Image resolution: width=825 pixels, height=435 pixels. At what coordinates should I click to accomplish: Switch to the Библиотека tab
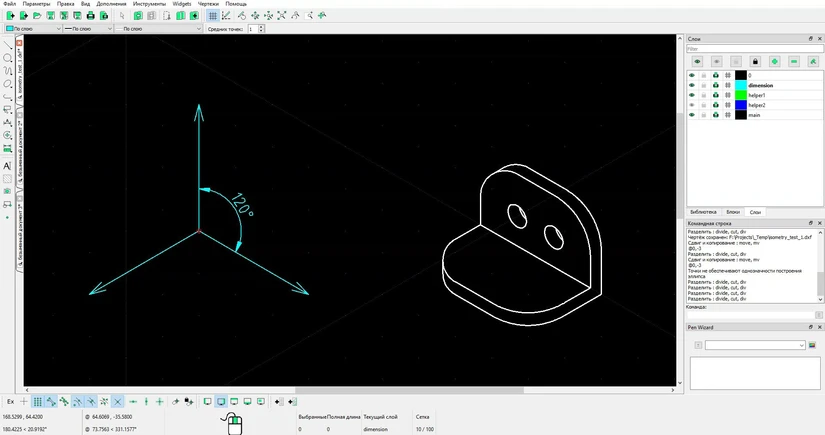point(703,212)
